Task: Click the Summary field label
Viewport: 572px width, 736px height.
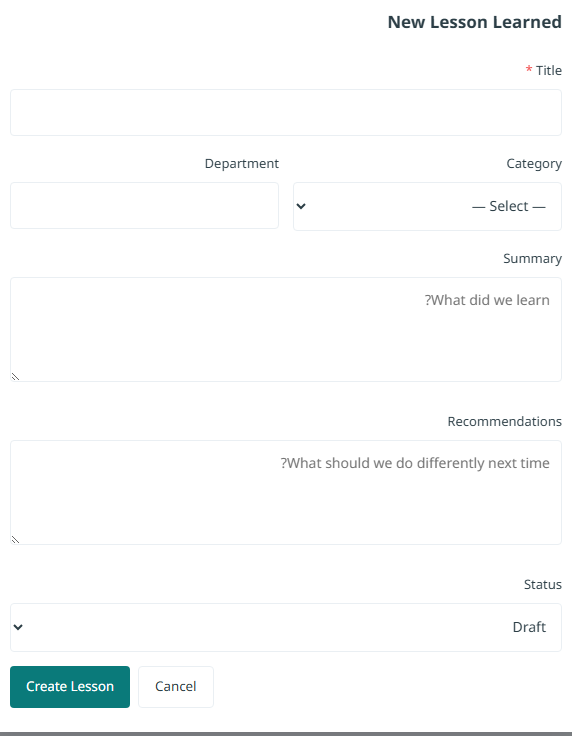Action: pos(532,259)
